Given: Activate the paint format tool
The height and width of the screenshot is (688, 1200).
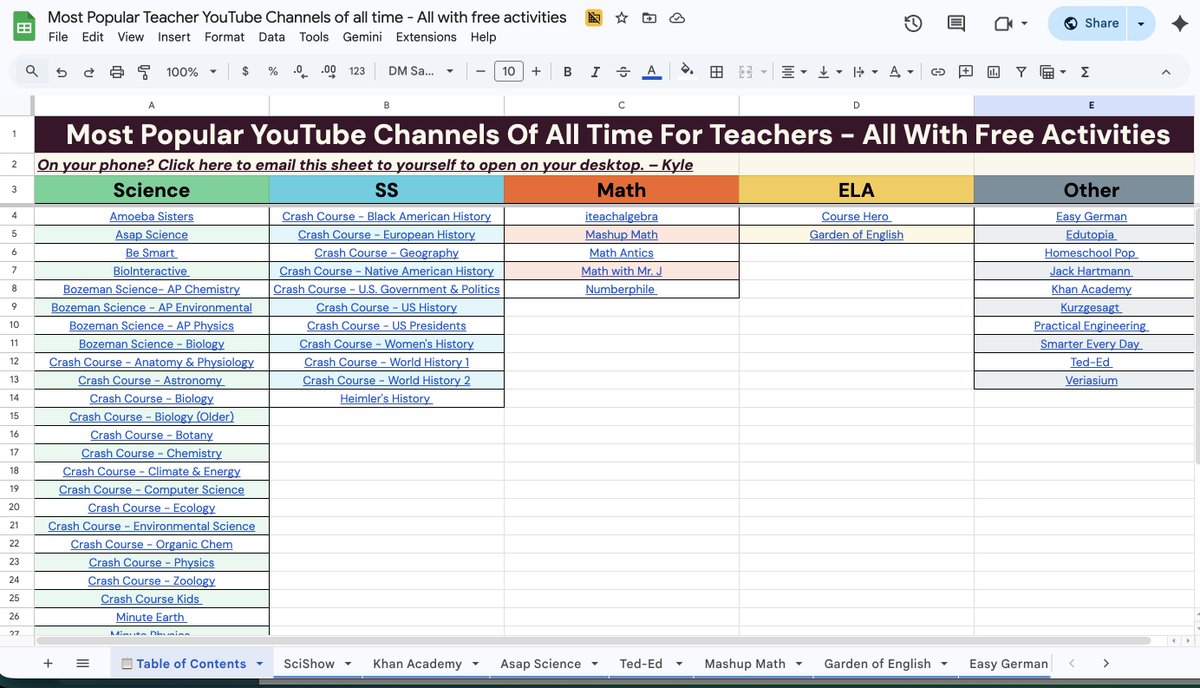Looking at the screenshot, I should 144,72.
